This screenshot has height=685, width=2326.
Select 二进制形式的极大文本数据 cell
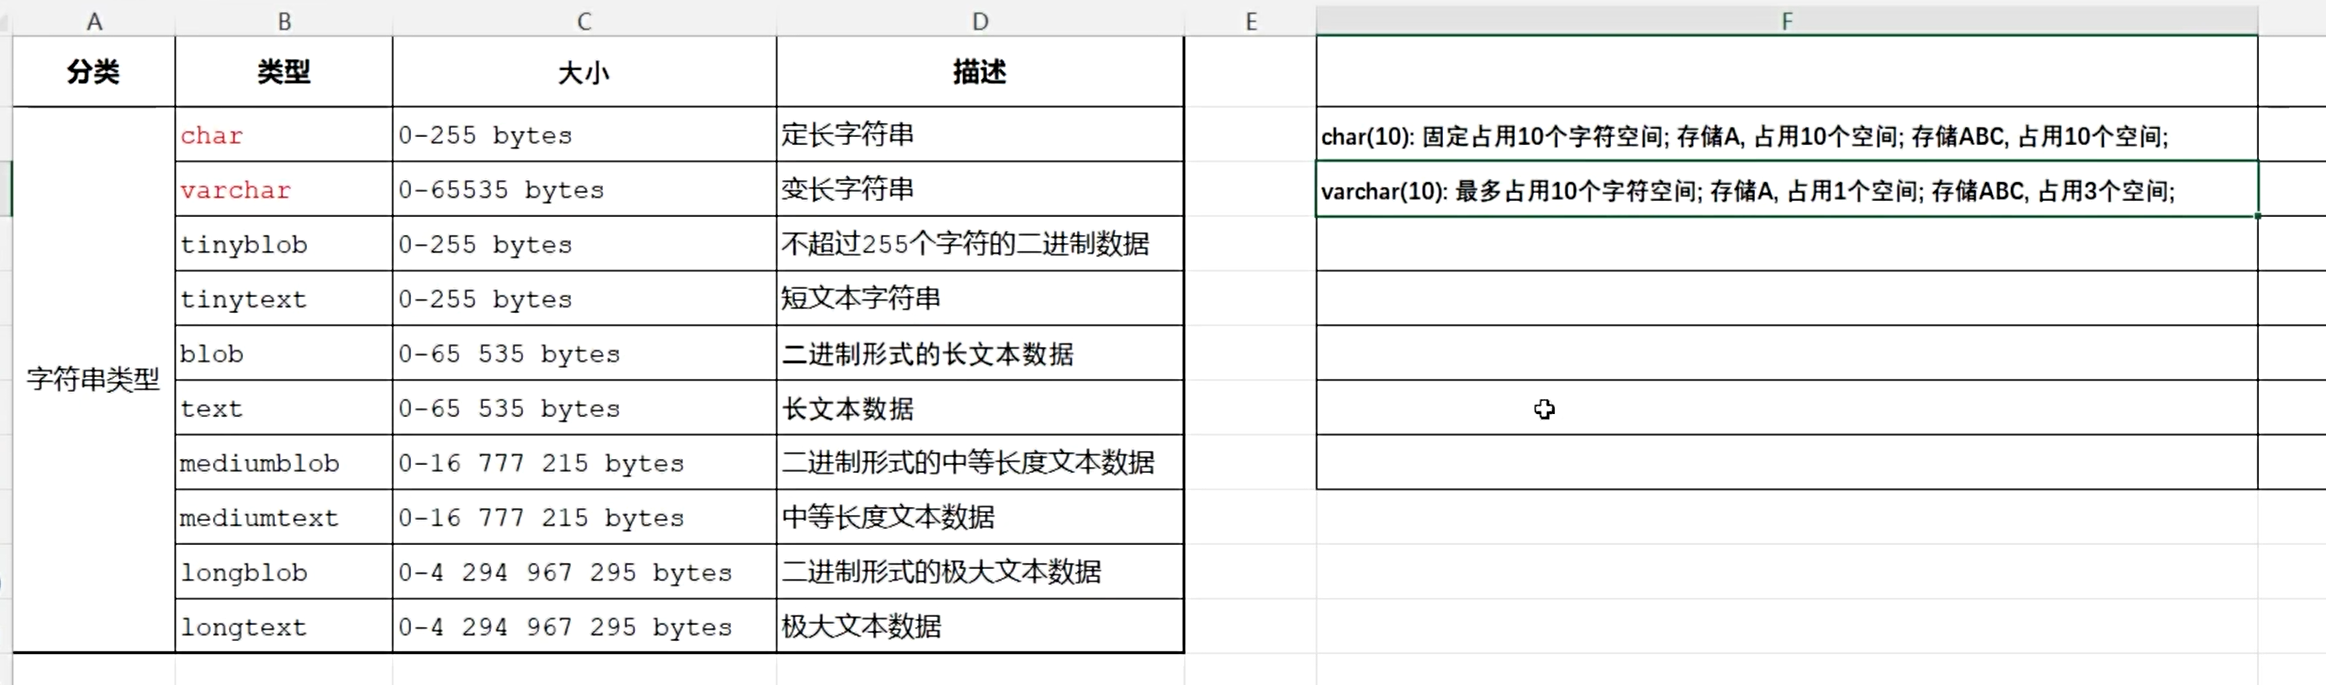(x=980, y=572)
